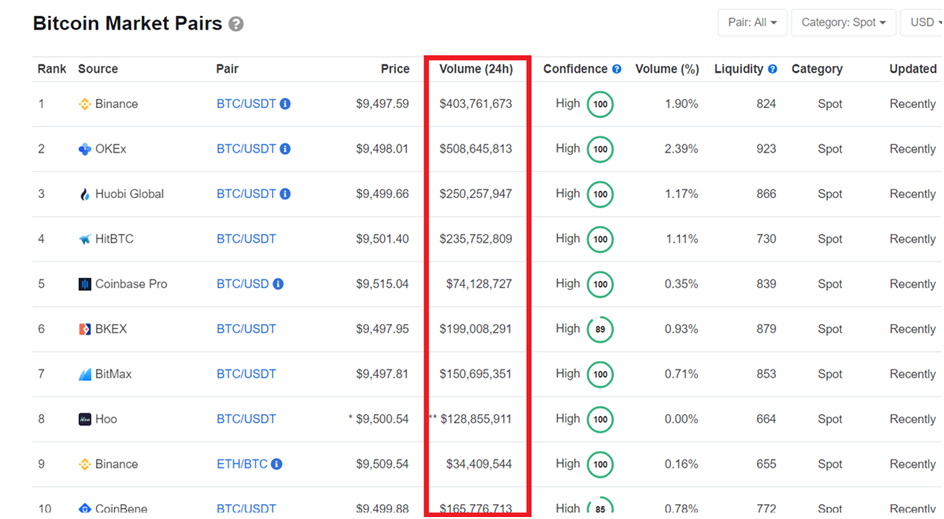Sort by the Category column header
944x519 pixels.
click(x=817, y=69)
